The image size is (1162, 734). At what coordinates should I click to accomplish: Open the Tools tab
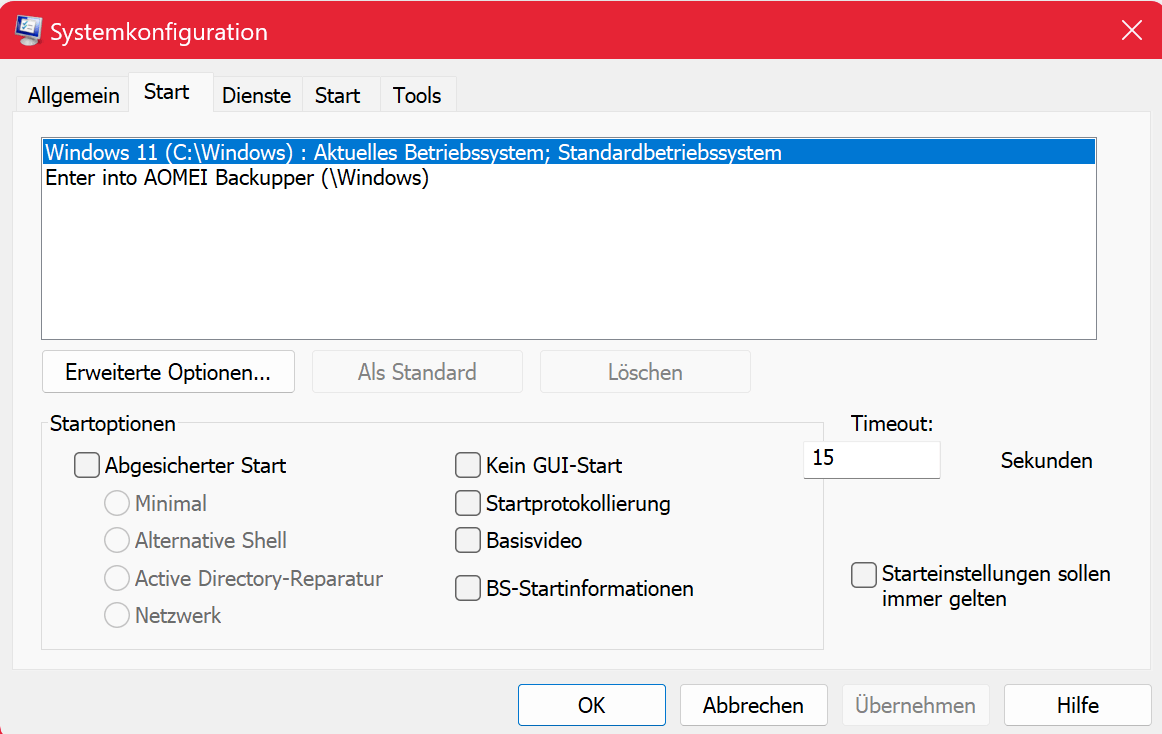pos(416,95)
